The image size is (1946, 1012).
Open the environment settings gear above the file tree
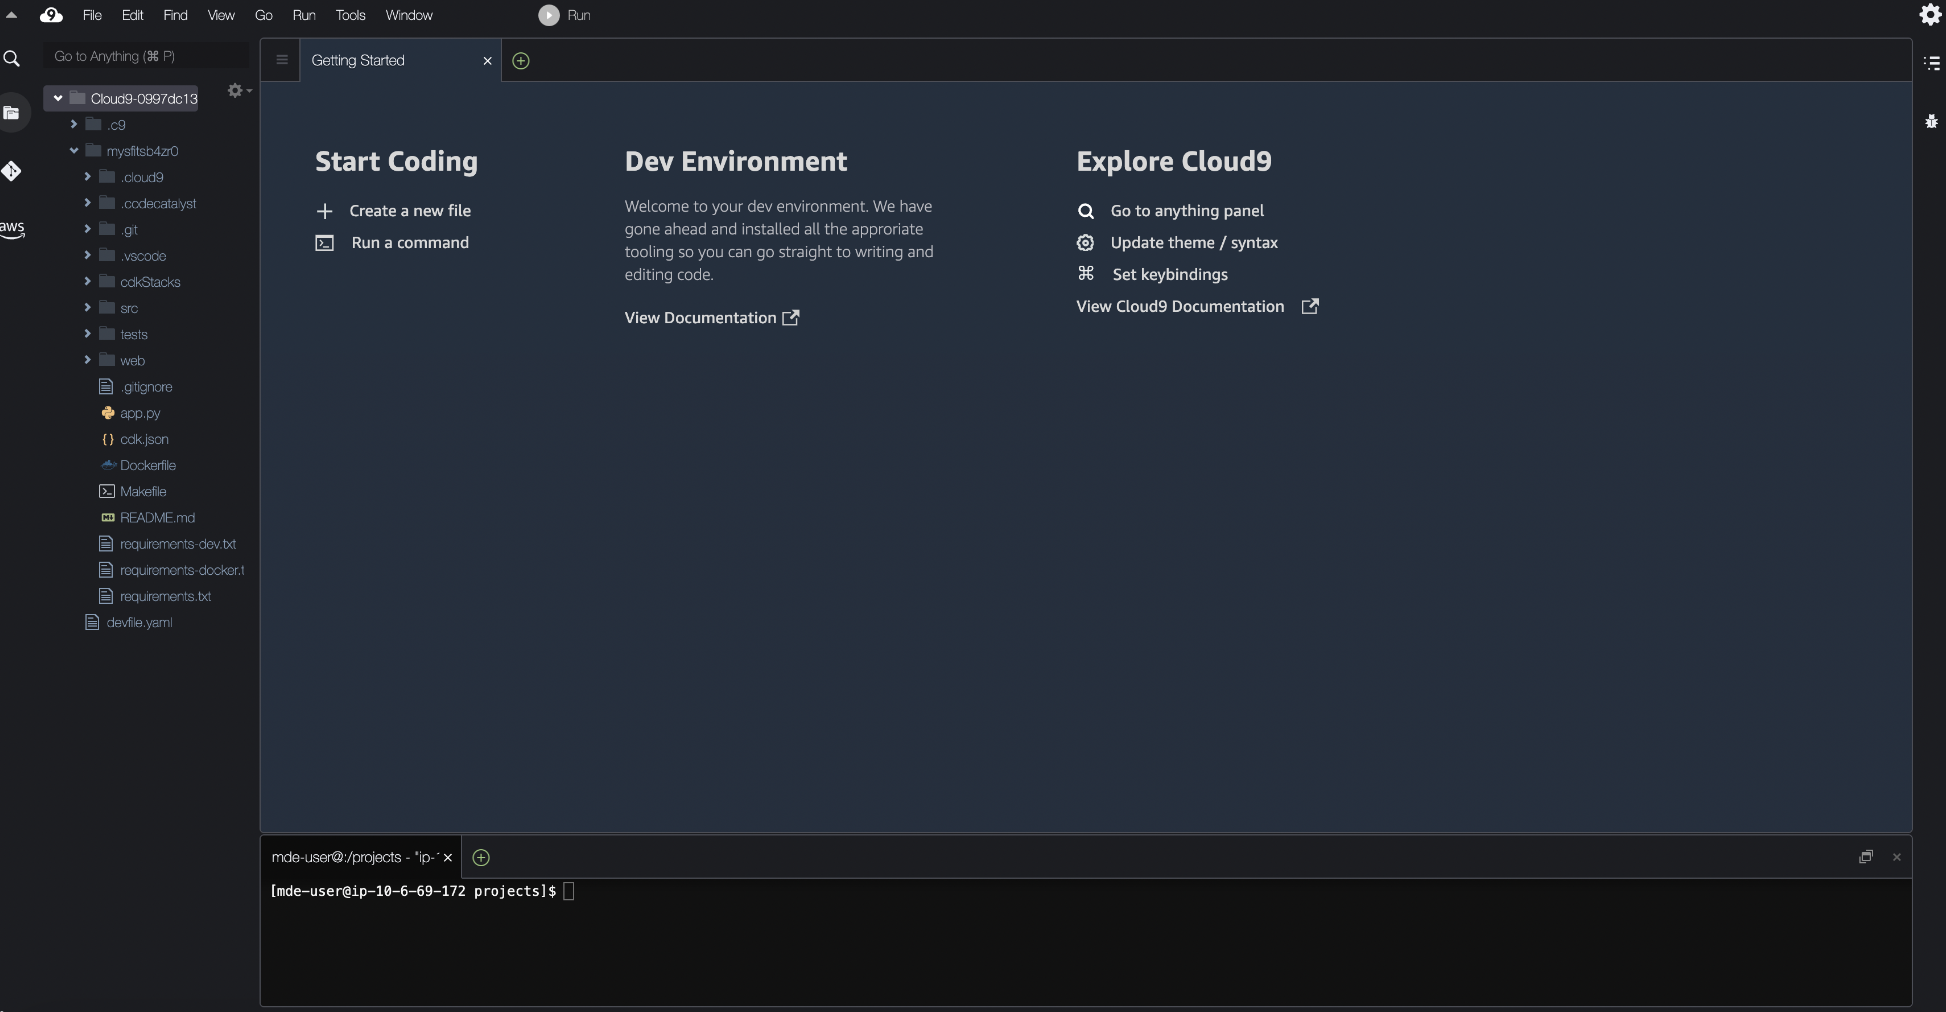[x=234, y=91]
